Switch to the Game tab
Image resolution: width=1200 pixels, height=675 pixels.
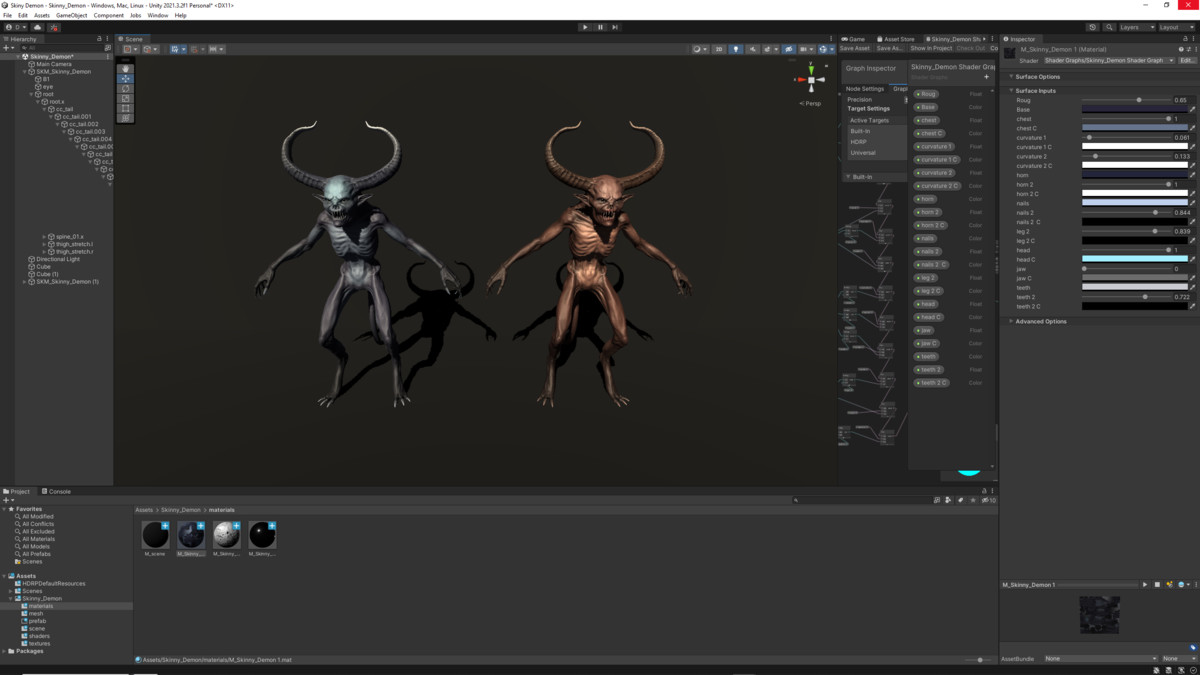(x=854, y=39)
